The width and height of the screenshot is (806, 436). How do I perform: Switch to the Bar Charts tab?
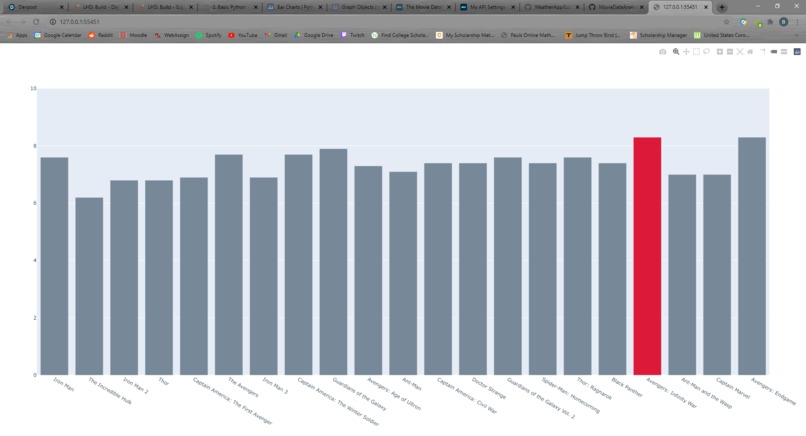point(295,7)
